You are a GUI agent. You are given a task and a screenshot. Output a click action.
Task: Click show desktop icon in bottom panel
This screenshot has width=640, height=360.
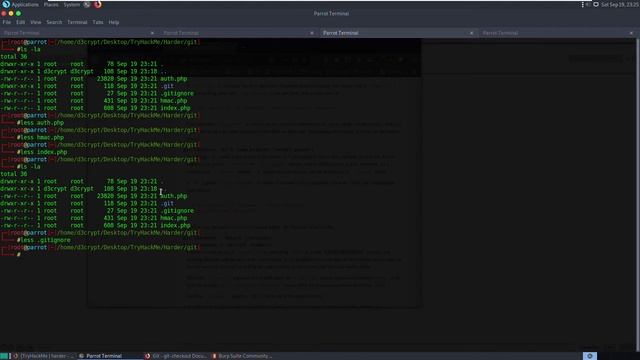pyautogui.click(x=4, y=356)
